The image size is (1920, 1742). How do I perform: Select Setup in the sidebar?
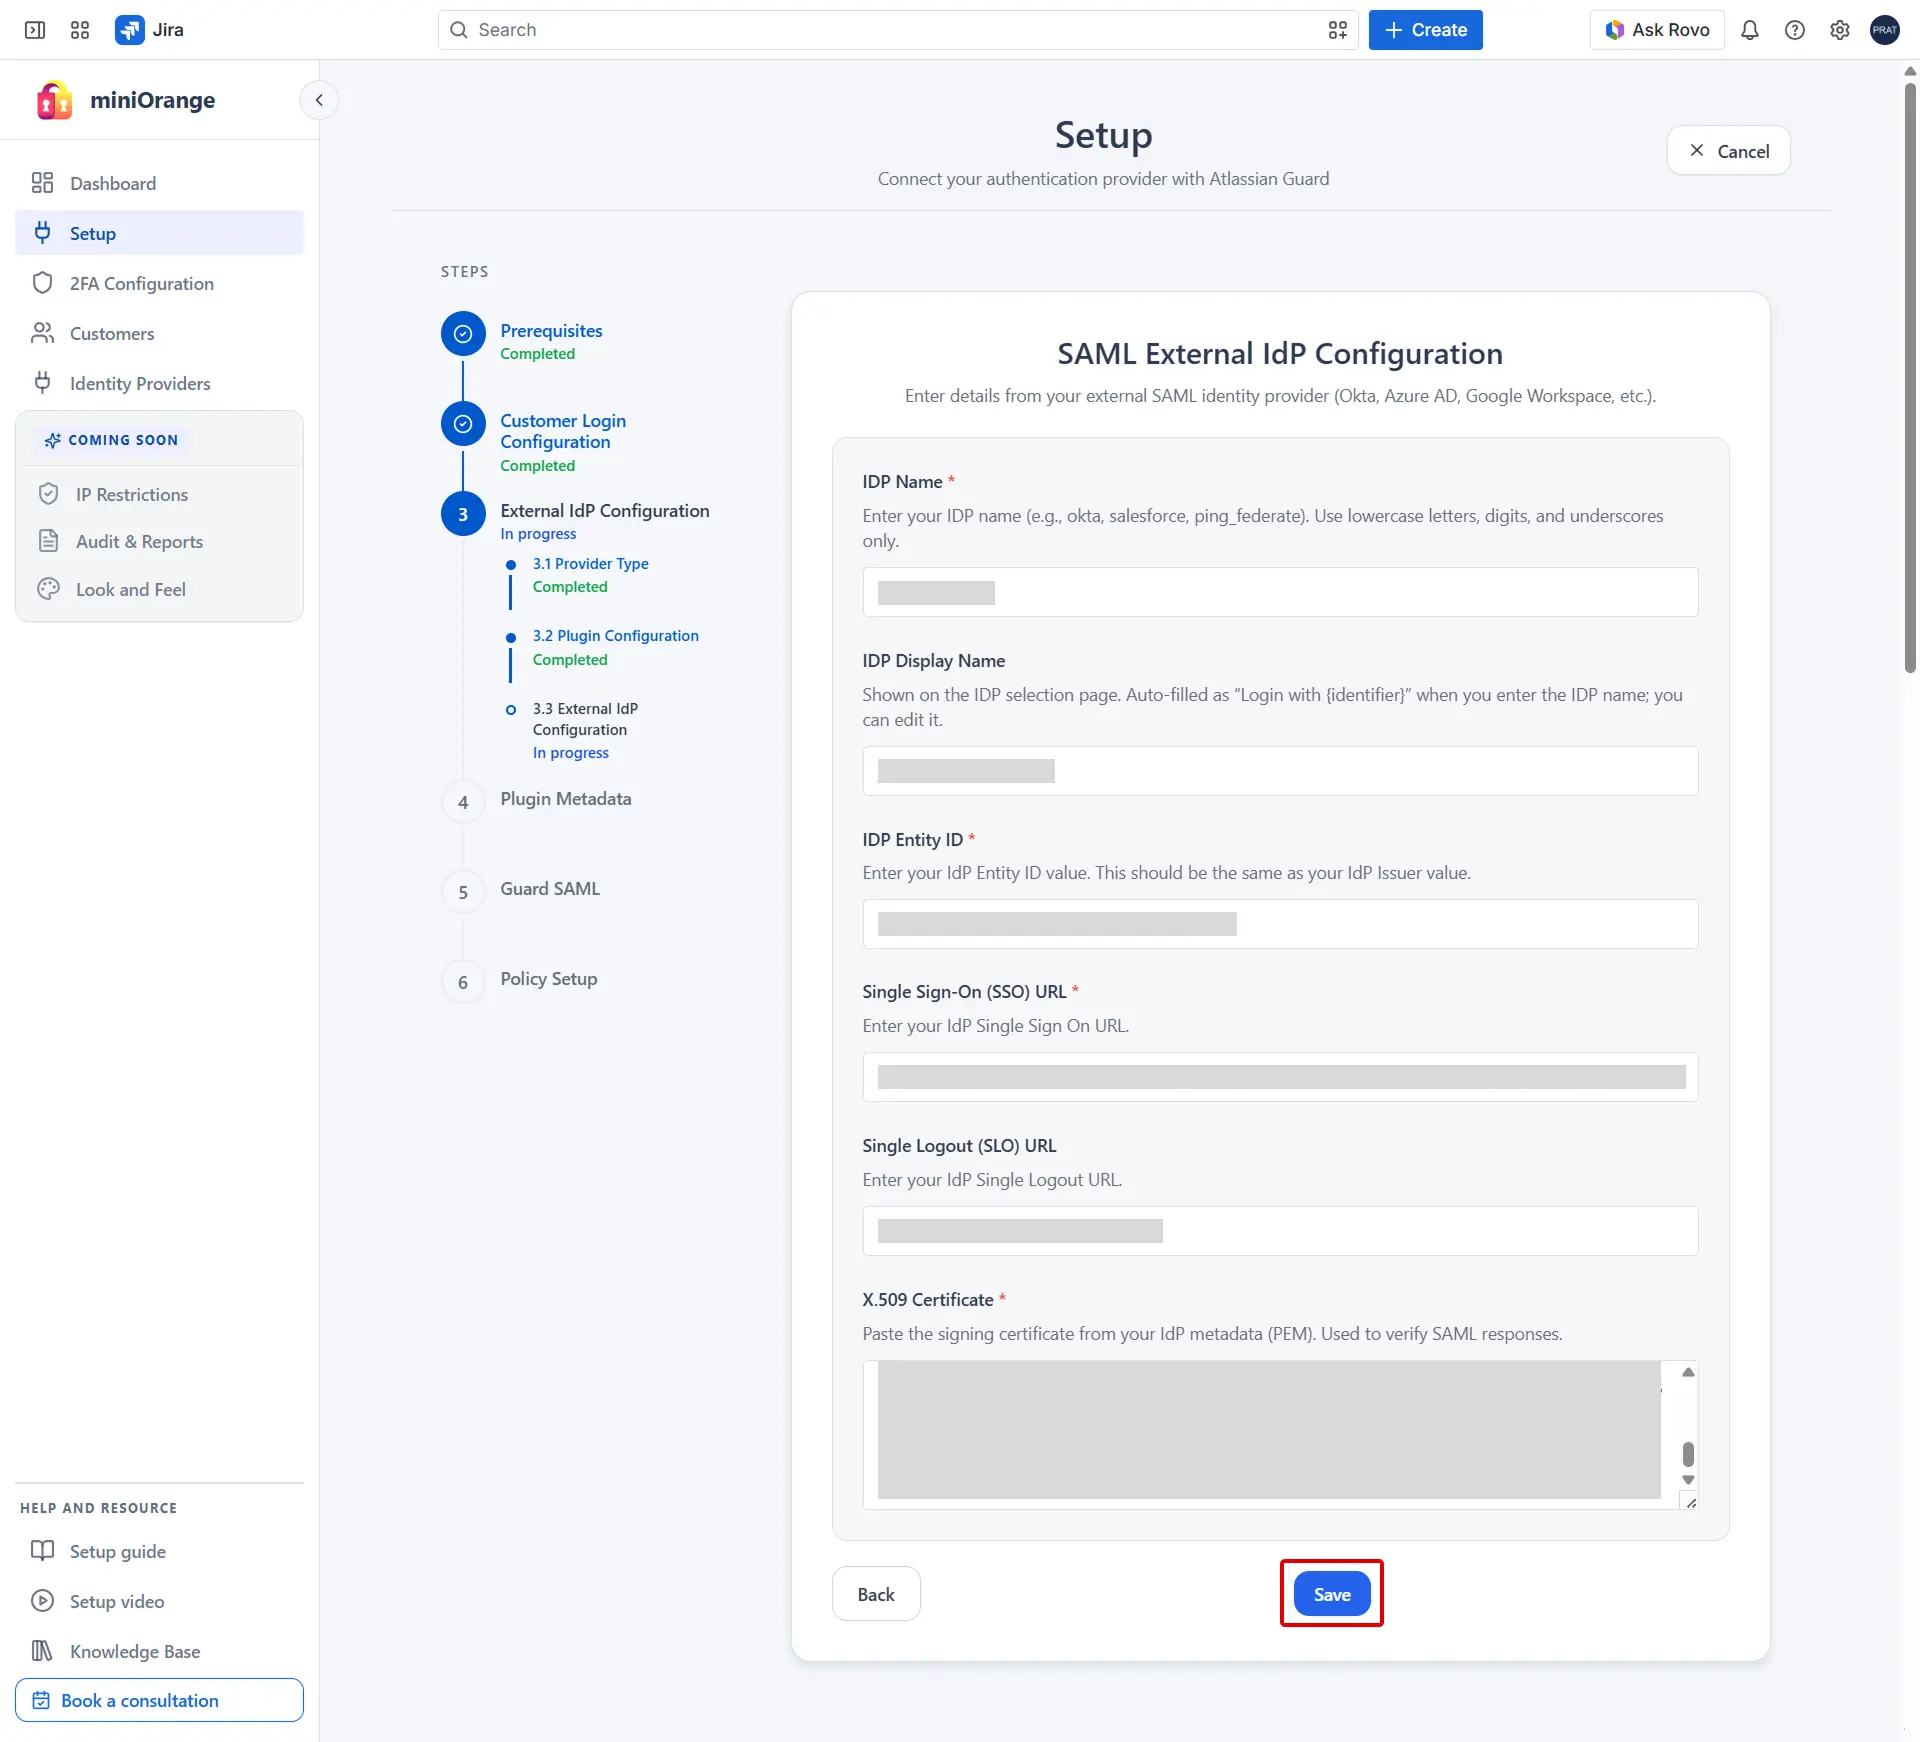click(x=160, y=233)
